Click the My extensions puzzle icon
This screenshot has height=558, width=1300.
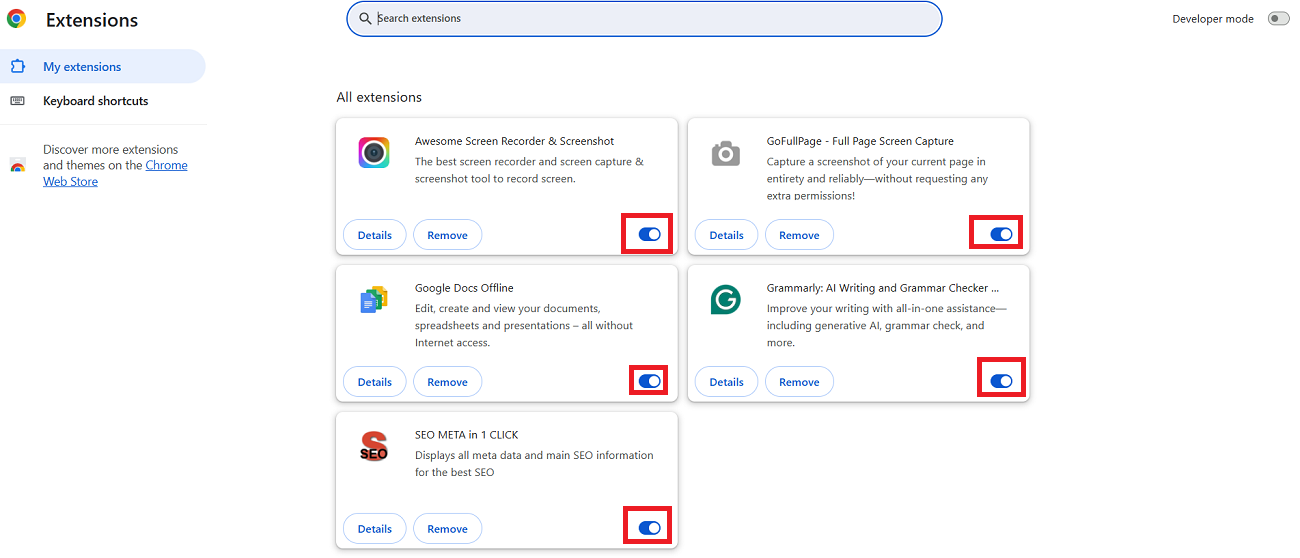18,67
